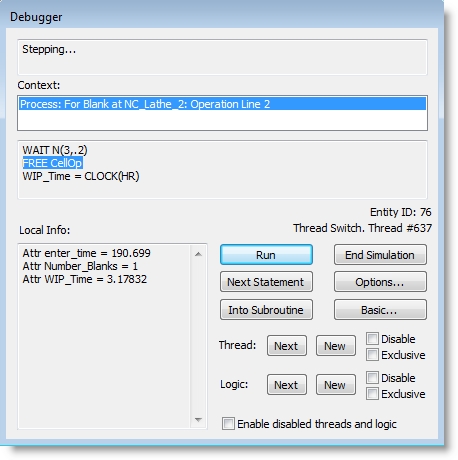Screen dimensions: 458x460
Task: Select the FREE CellOp statement line
Action: [52, 163]
